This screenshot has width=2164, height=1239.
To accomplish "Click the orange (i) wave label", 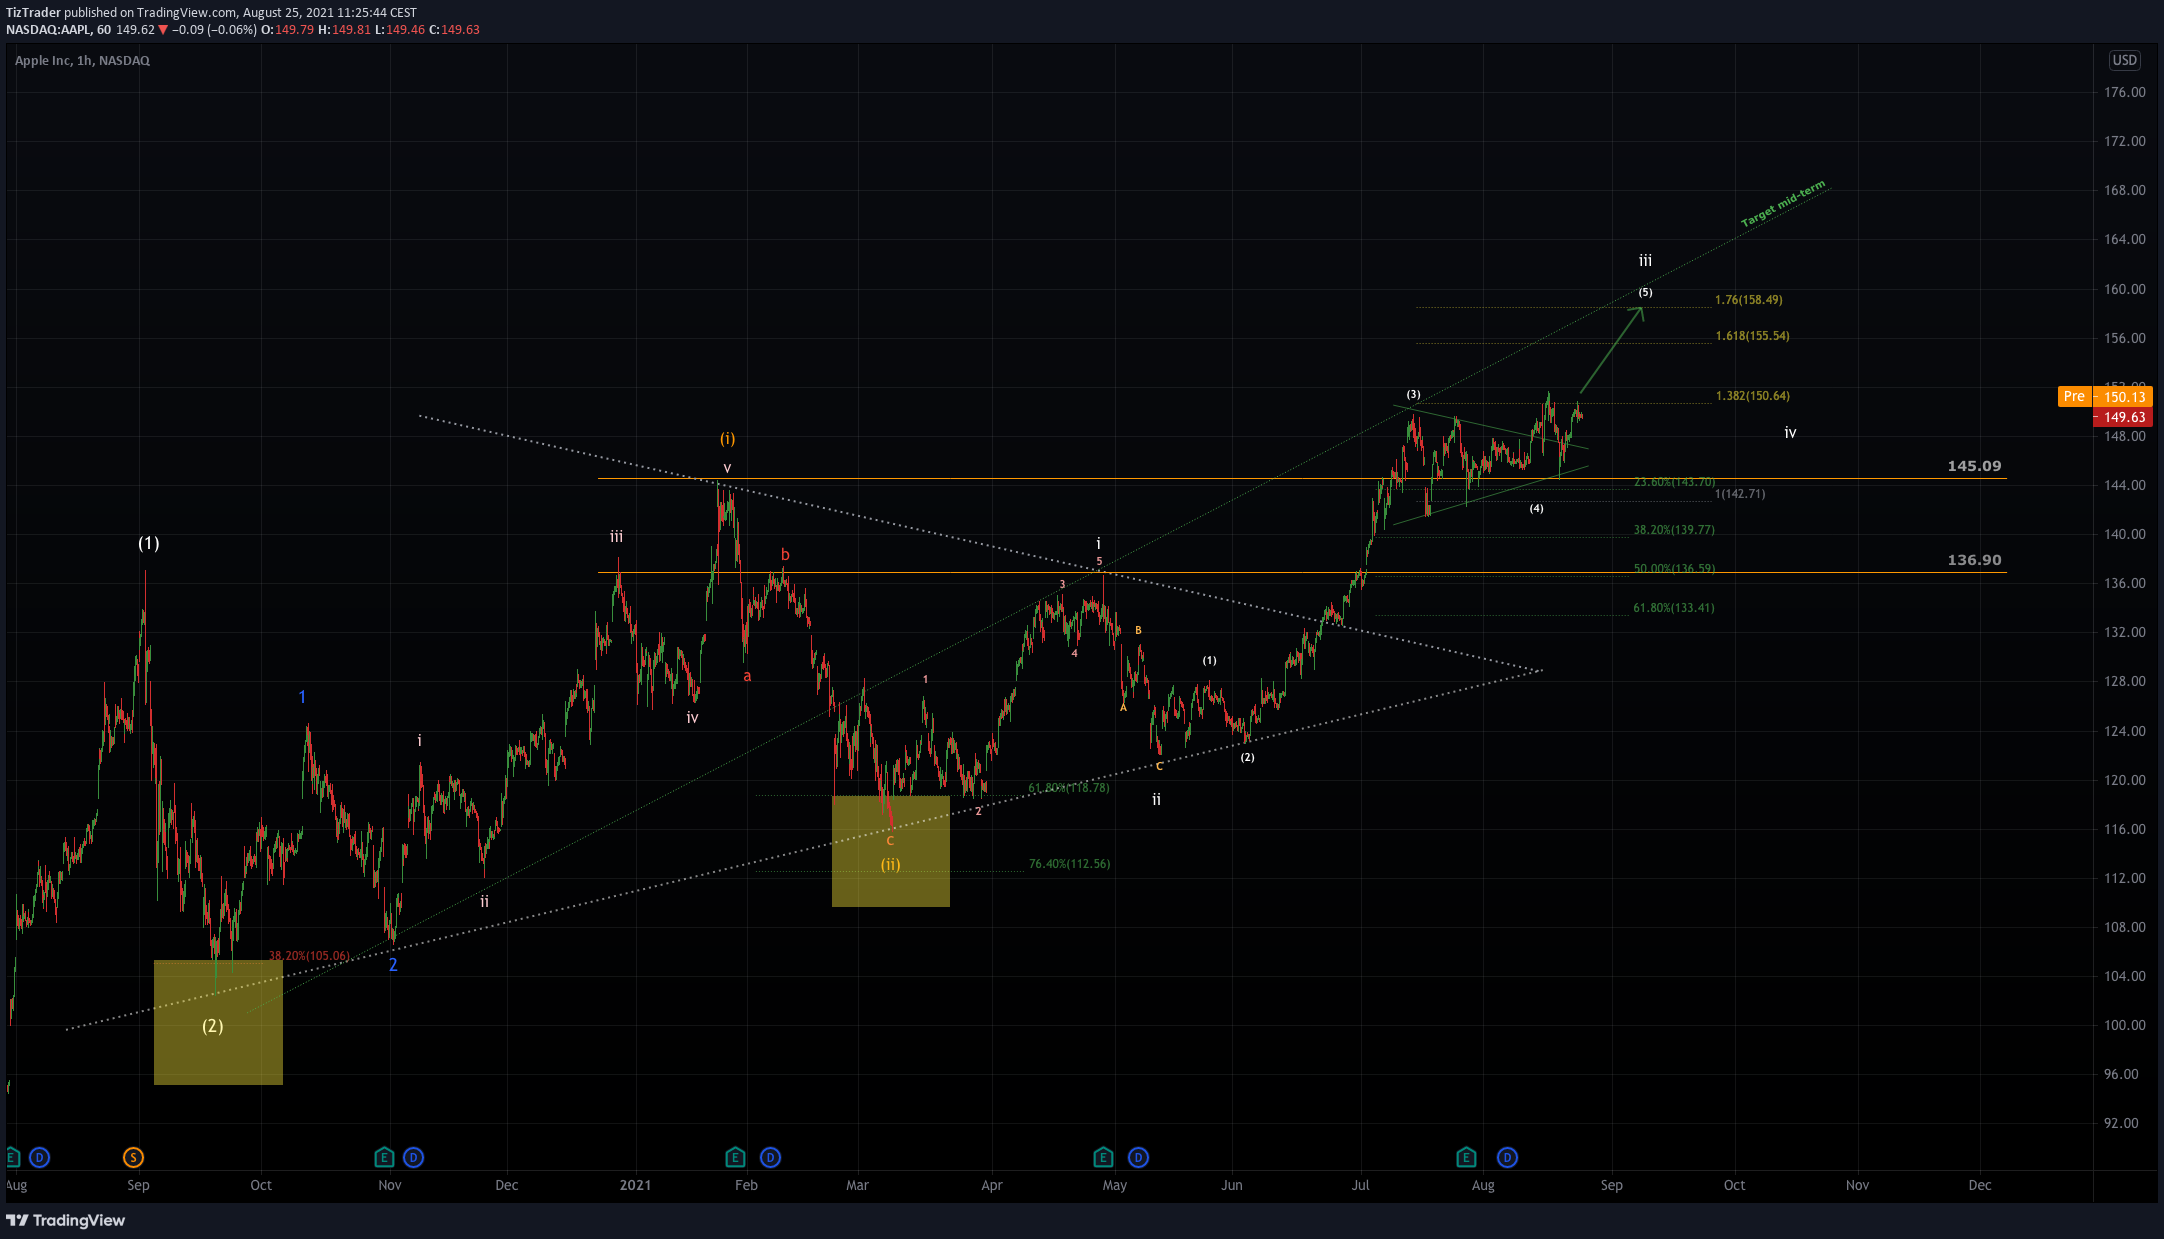I will click(727, 439).
